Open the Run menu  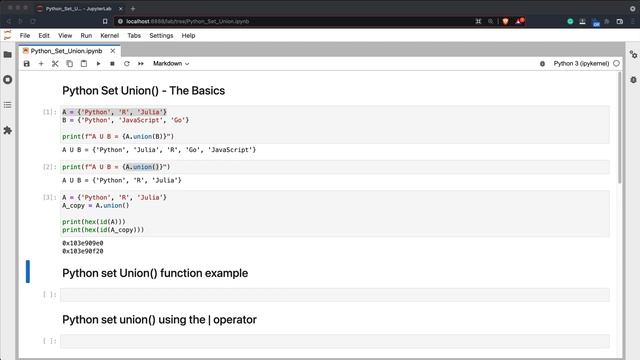click(86, 36)
